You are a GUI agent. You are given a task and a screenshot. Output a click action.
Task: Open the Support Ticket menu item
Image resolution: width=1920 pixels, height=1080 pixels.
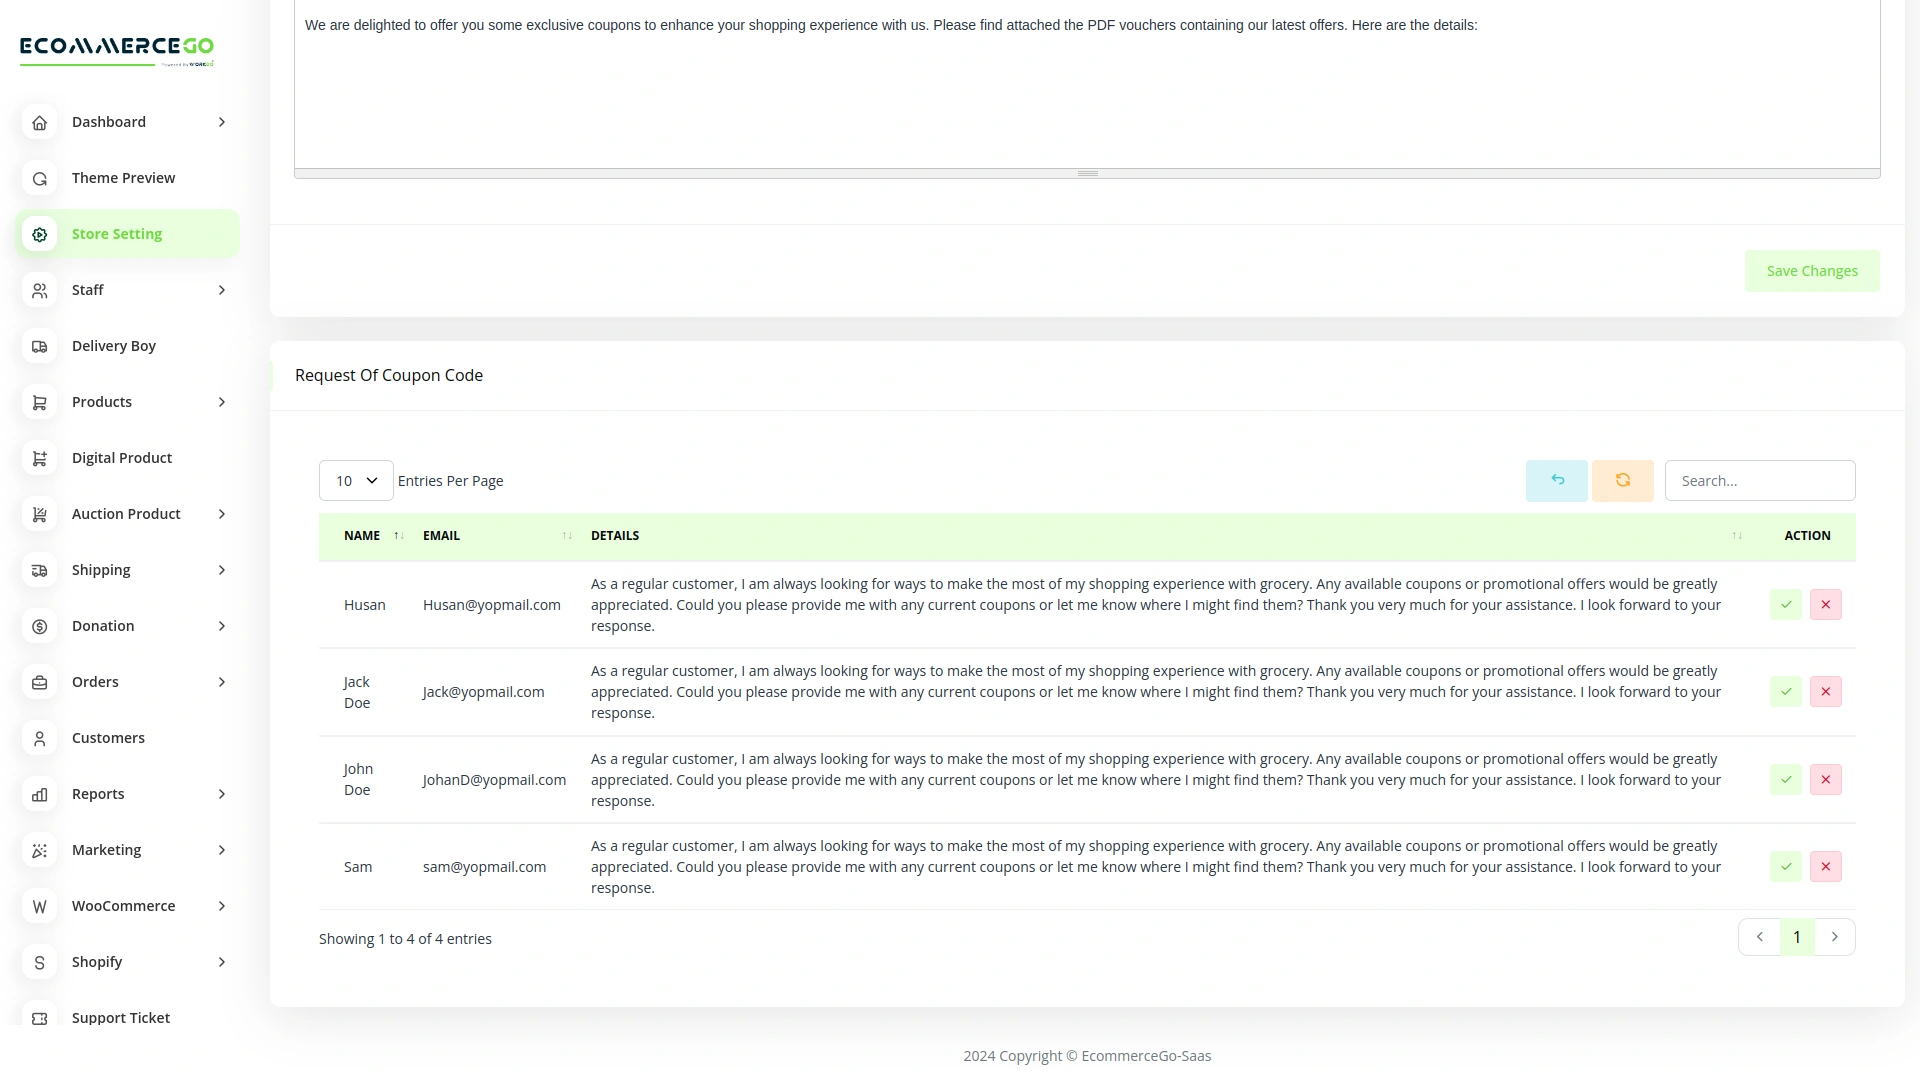pyautogui.click(x=120, y=1018)
